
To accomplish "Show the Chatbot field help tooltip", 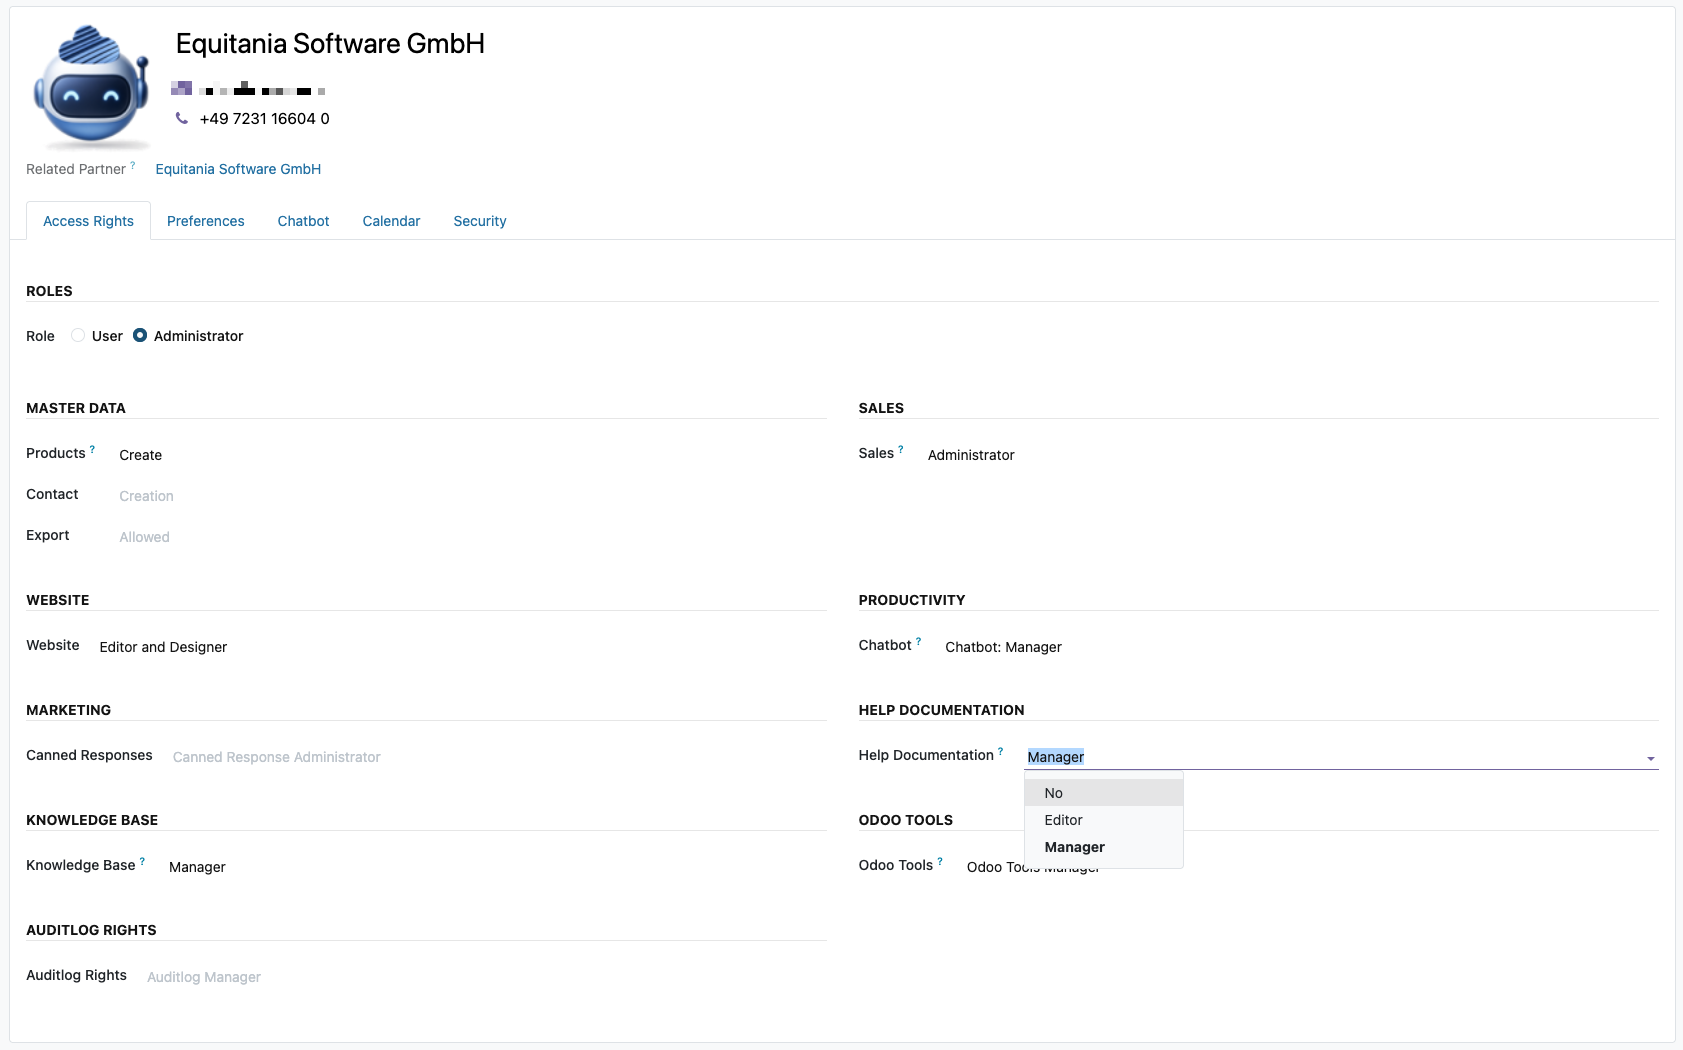I will (x=919, y=641).
